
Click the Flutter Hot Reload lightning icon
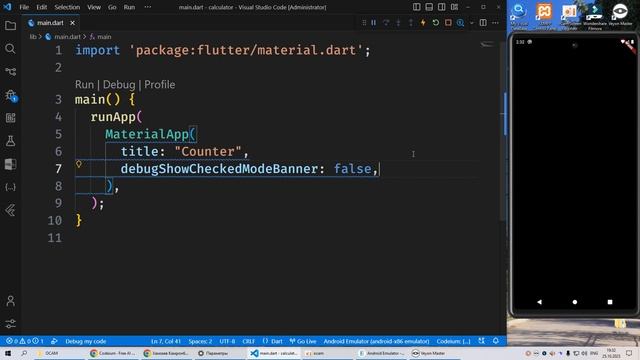click(x=423, y=23)
